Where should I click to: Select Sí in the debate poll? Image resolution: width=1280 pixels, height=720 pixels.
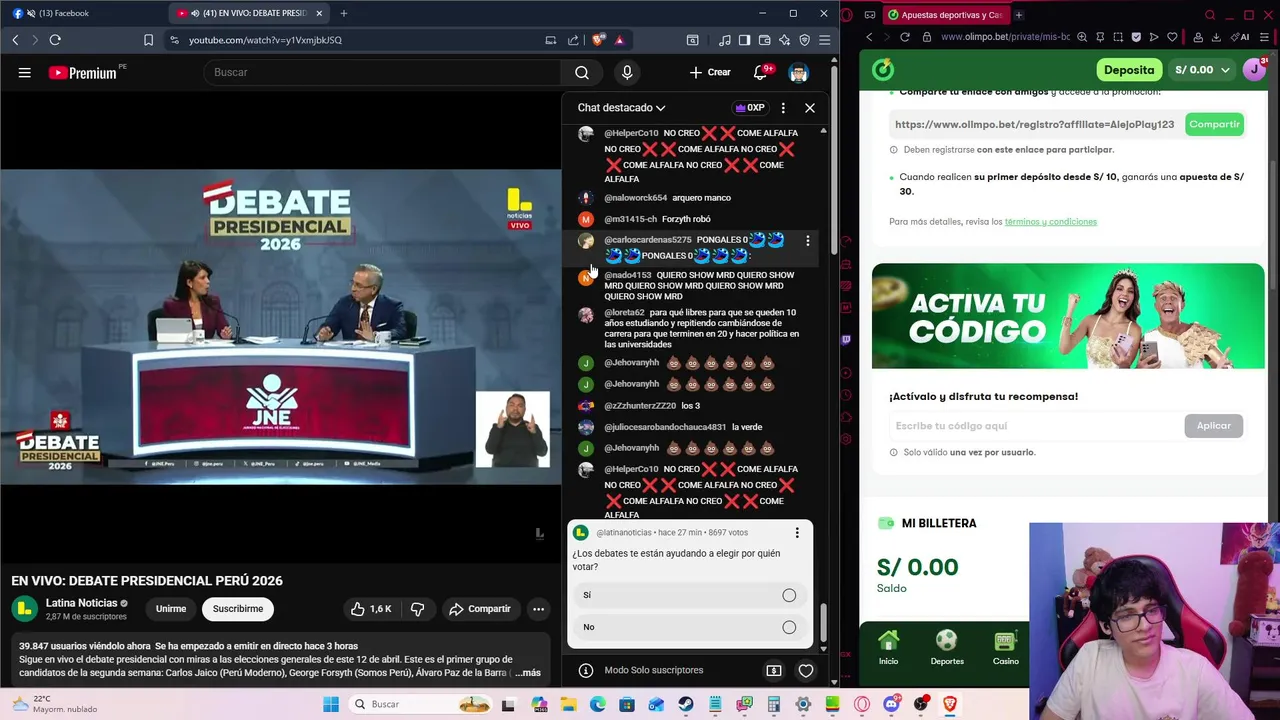point(690,595)
